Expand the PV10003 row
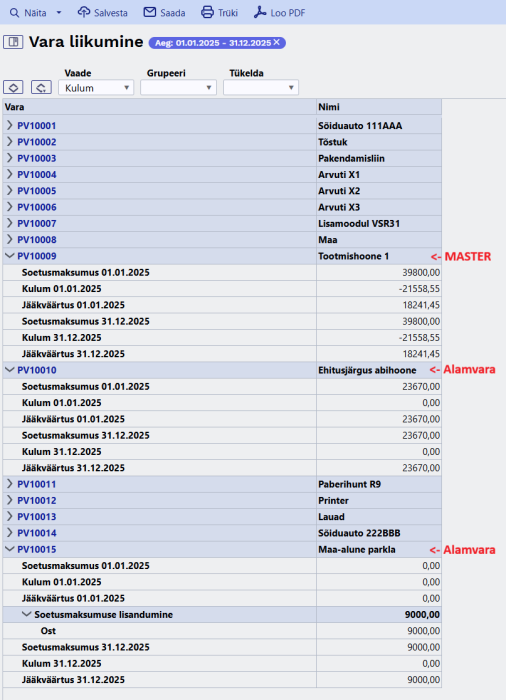The width and height of the screenshot is (506, 700). tap(9, 158)
